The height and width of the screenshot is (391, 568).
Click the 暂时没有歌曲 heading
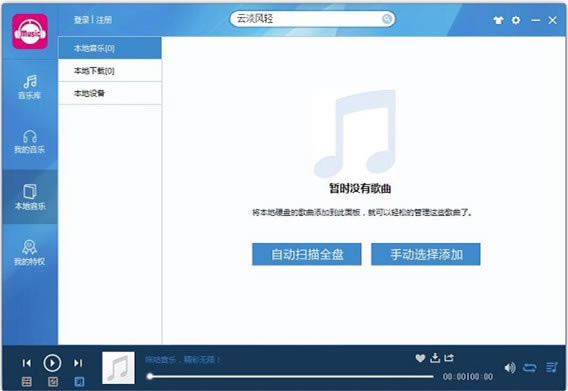click(x=360, y=188)
